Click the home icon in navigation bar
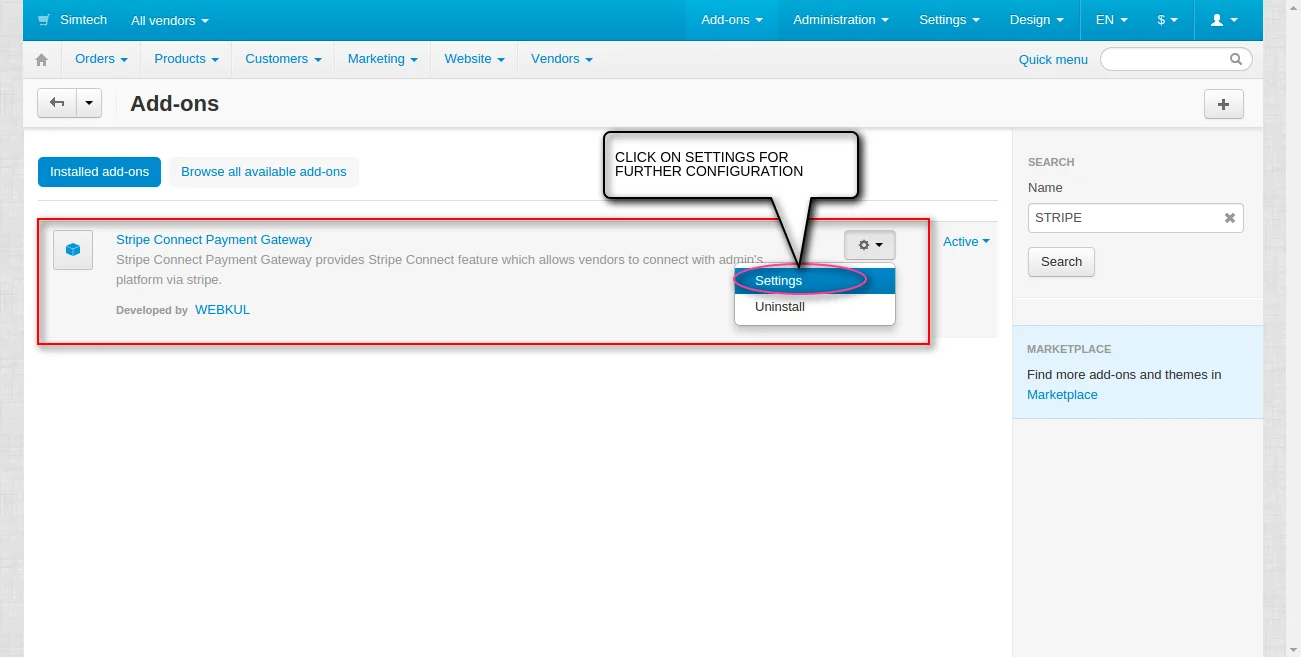 [41, 60]
